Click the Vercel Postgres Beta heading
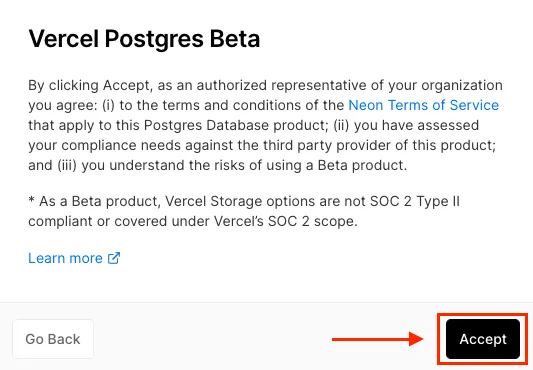Screen dimensions: 533x370 tap(144, 38)
